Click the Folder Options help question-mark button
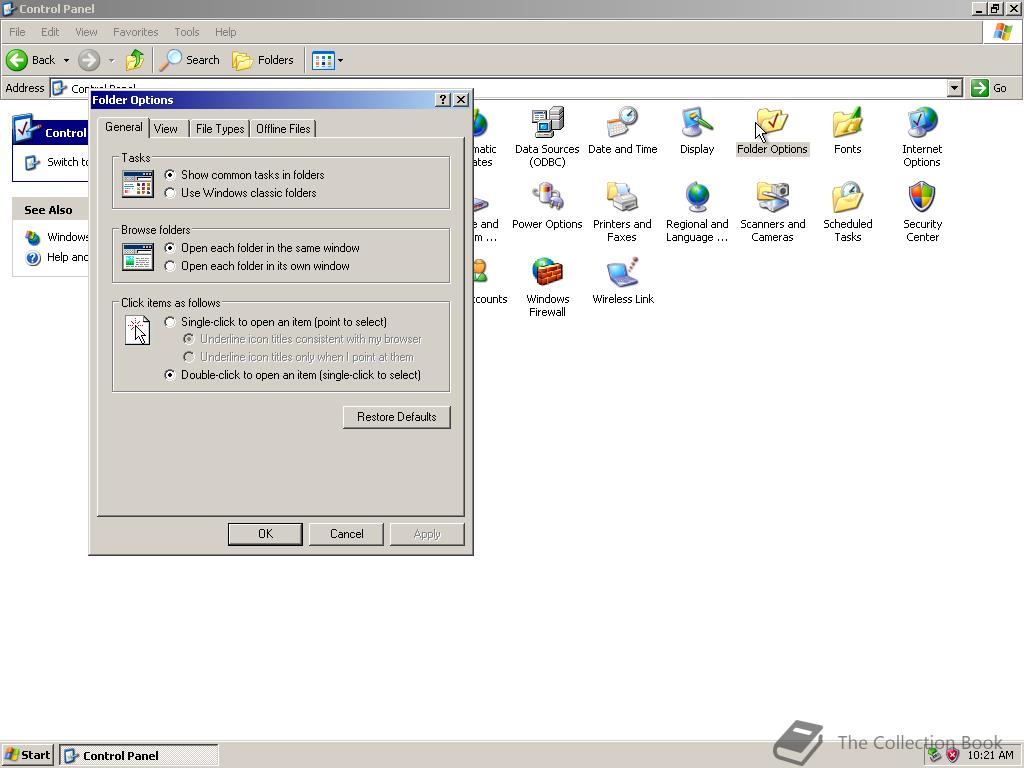Screen dimensions: 1024x768 [x=443, y=99]
